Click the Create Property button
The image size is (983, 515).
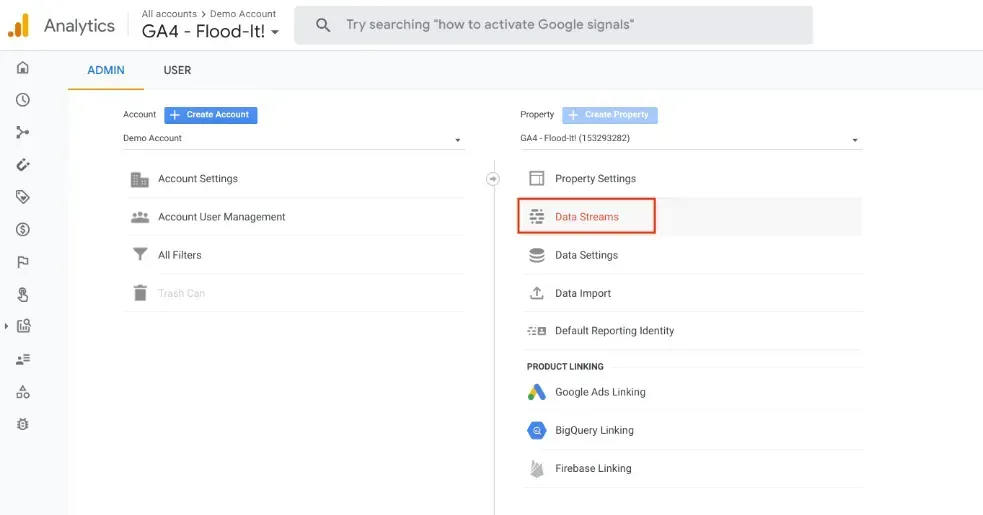click(x=610, y=115)
